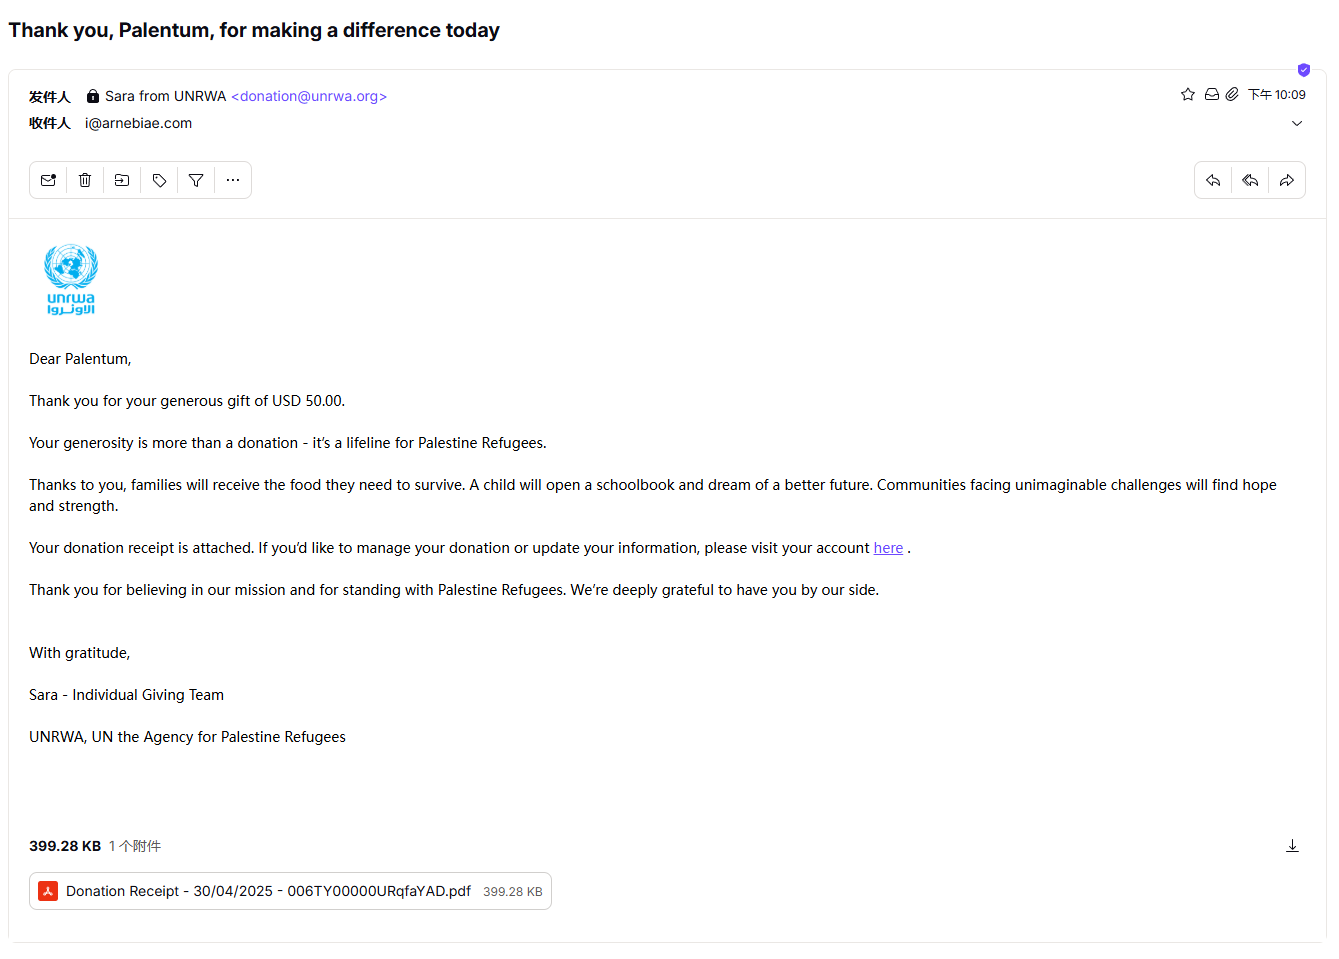Open the donation@unrwa.org sender address

point(309,96)
